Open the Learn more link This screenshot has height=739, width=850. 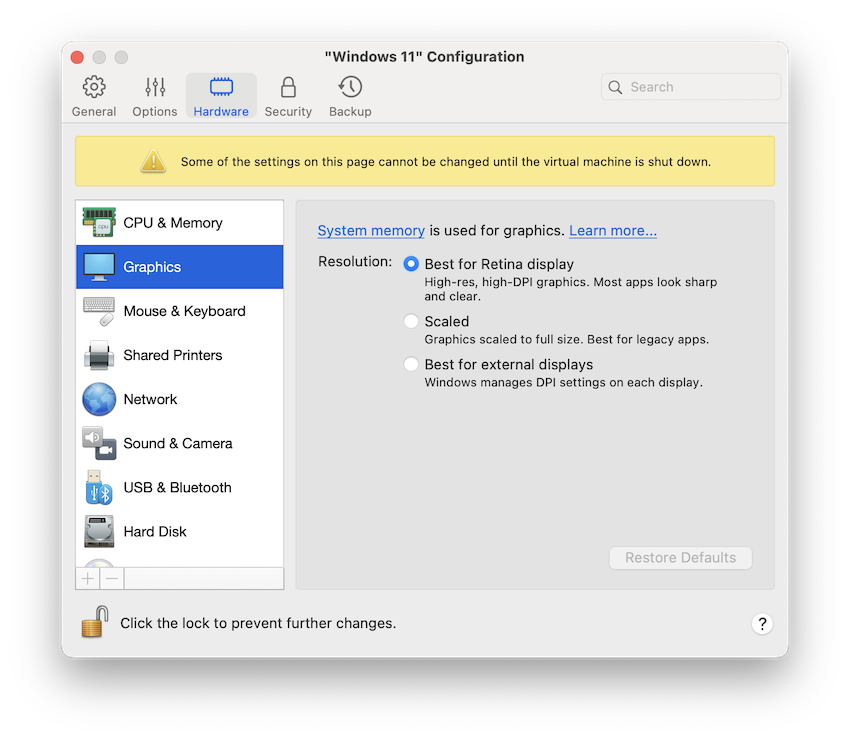pyautogui.click(x=612, y=230)
